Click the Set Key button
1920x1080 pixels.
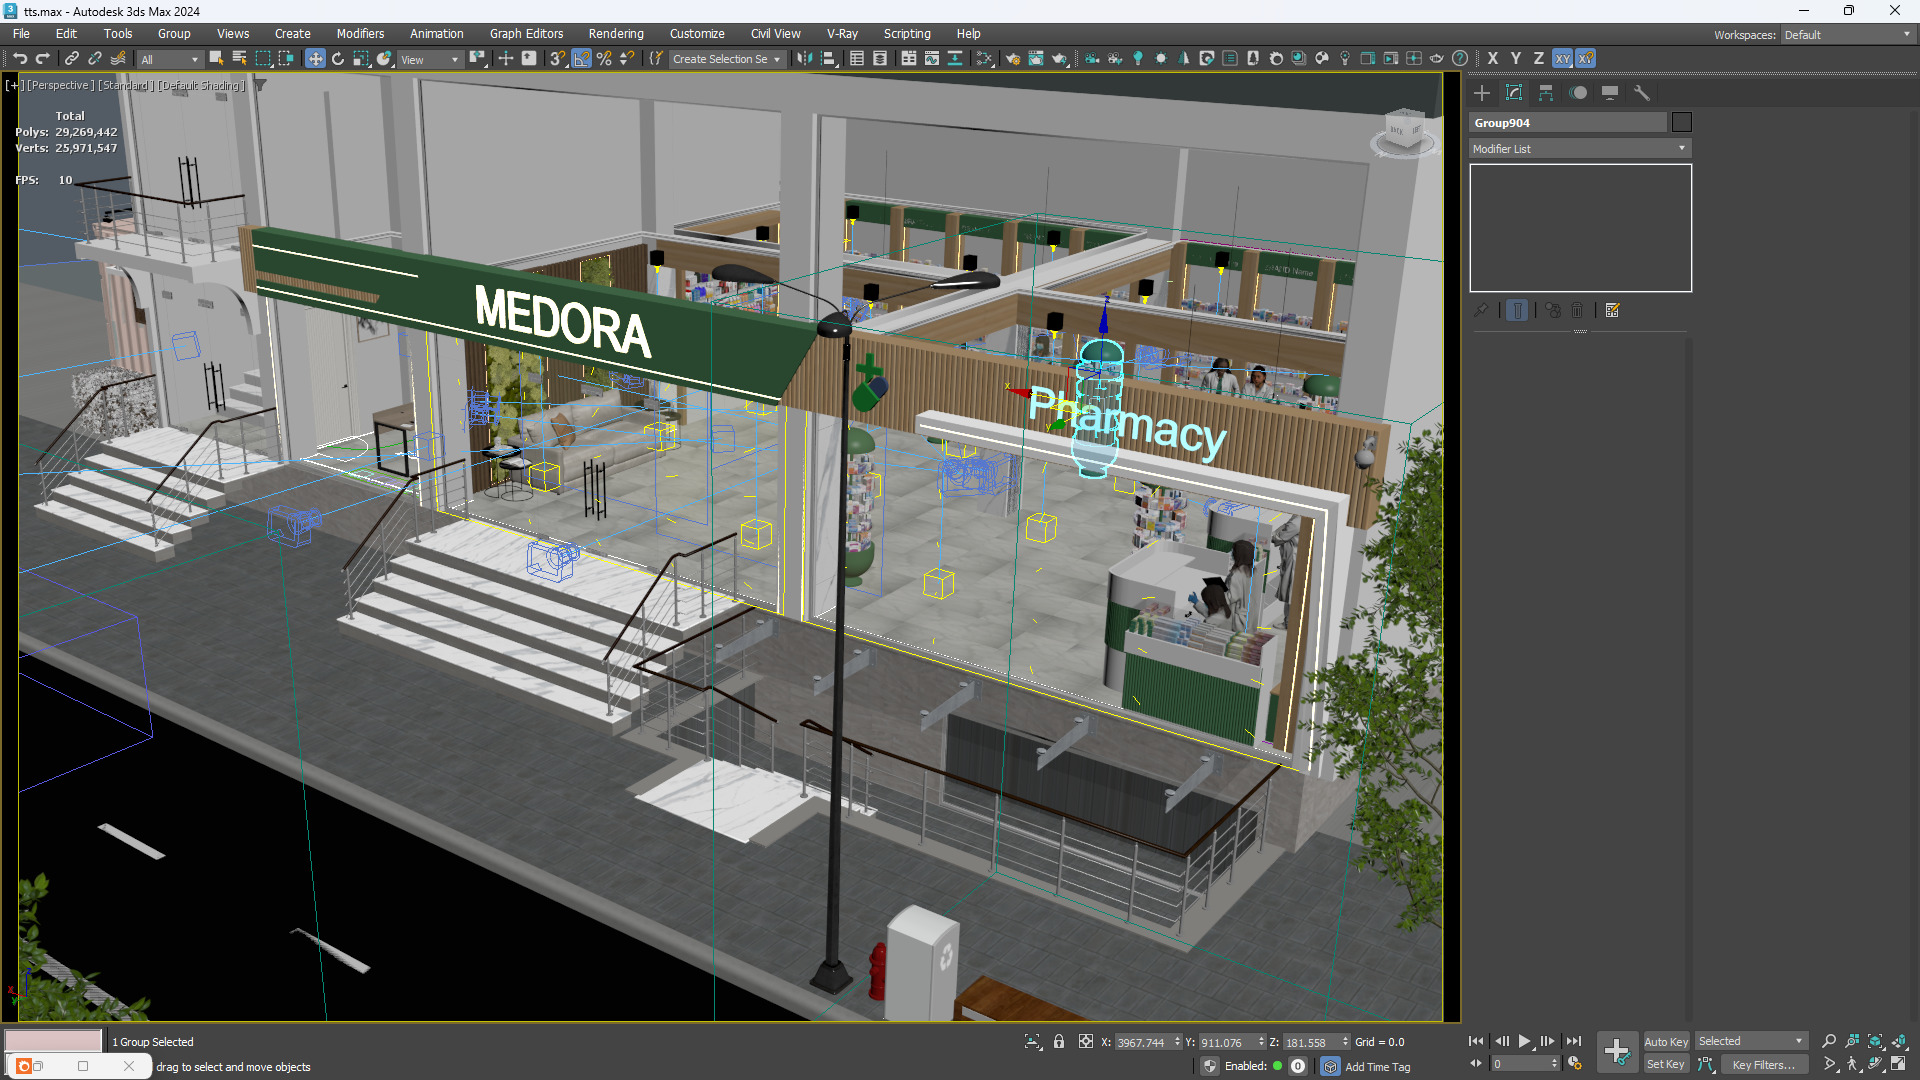tap(1666, 1065)
